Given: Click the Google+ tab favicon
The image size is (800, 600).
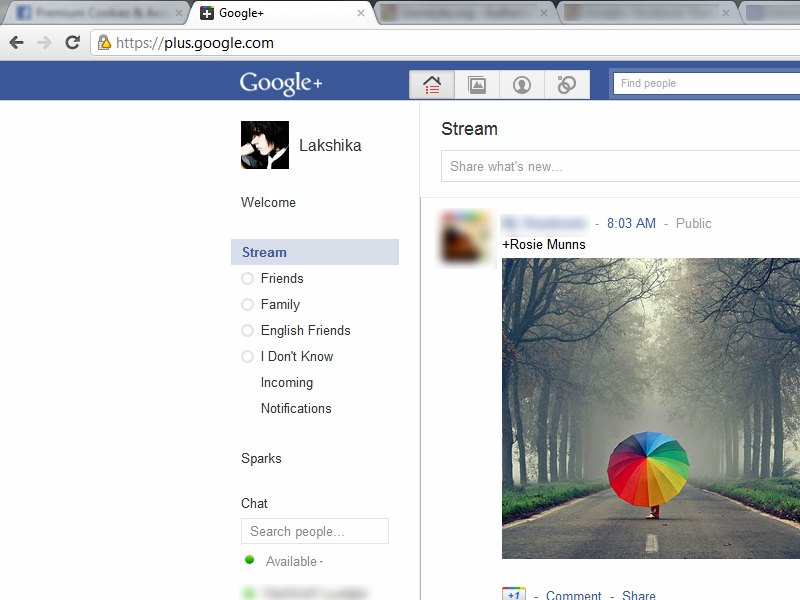Looking at the screenshot, I should (207, 13).
